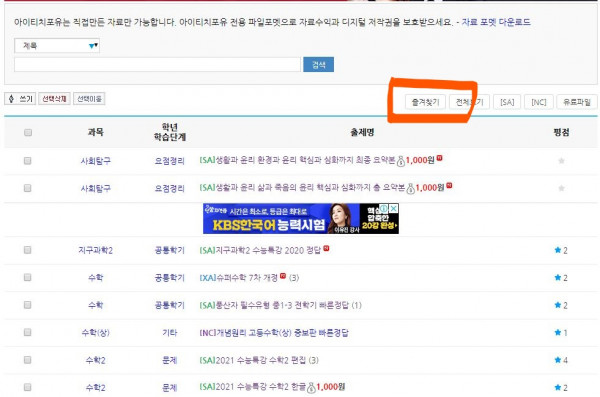Viewport: 600px width, 397px height.
Task: Click the 평점 column header
Action: coord(561,132)
